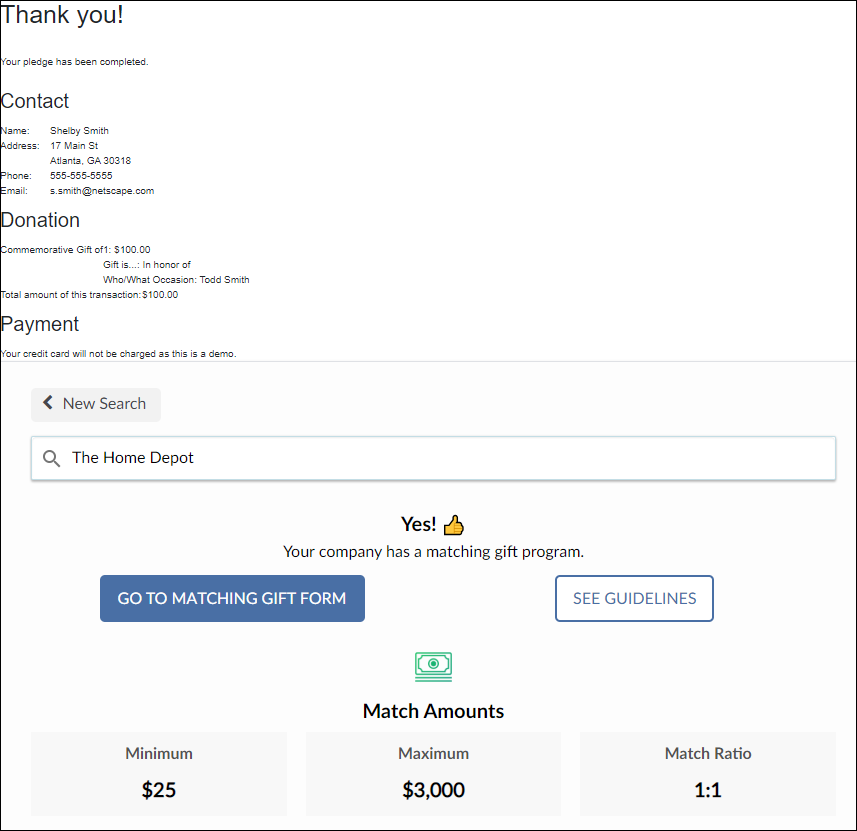Click the Donation section heading
Screen dimensions: 857x831
point(40,220)
